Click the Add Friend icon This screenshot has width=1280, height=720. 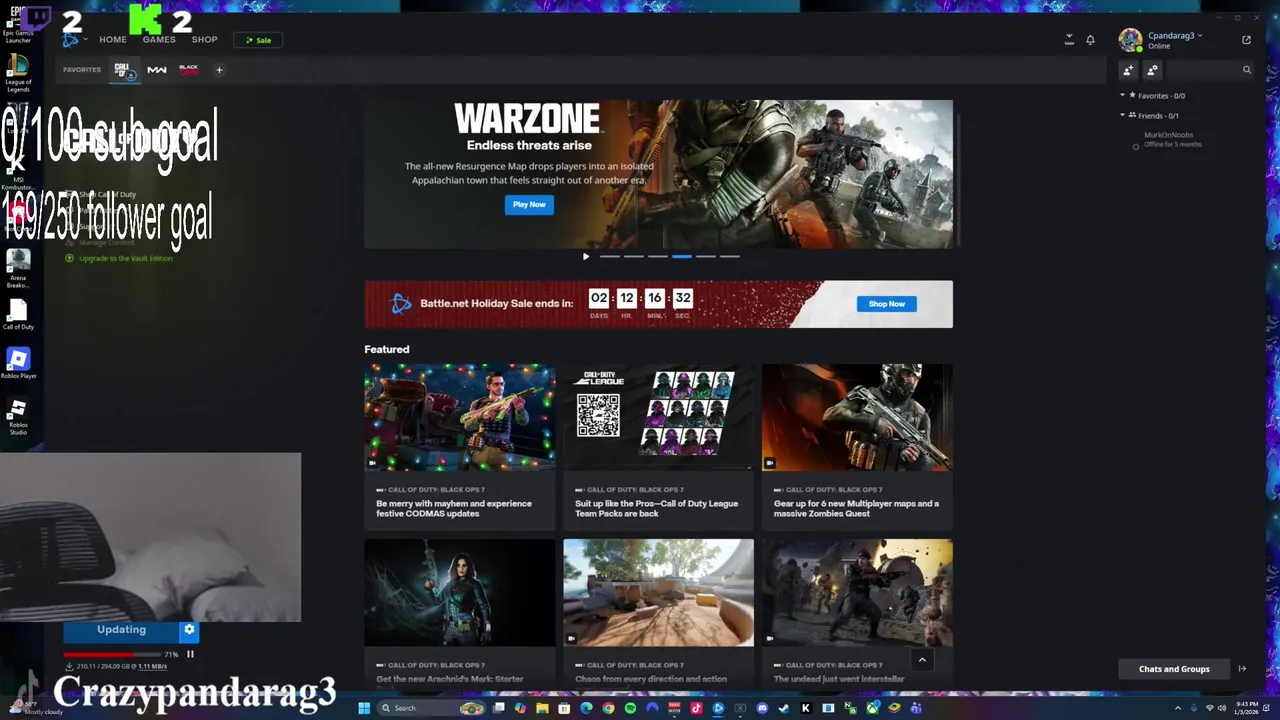1128,70
